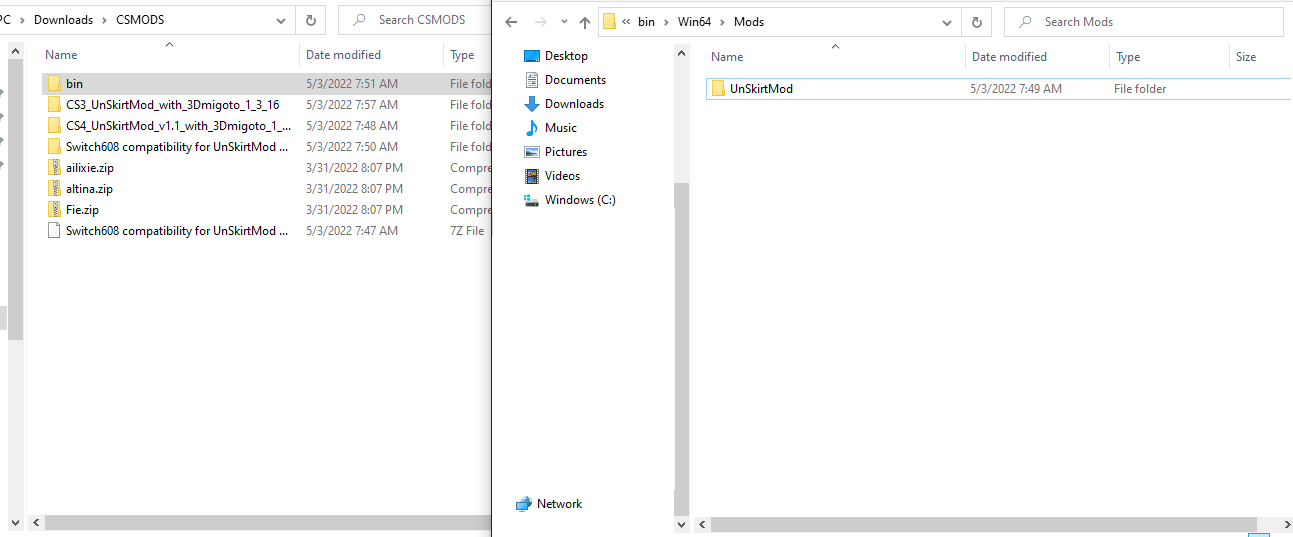Click '5/3/2022 7:51 AM' date of bin

pyautogui.click(x=352, y=84)
